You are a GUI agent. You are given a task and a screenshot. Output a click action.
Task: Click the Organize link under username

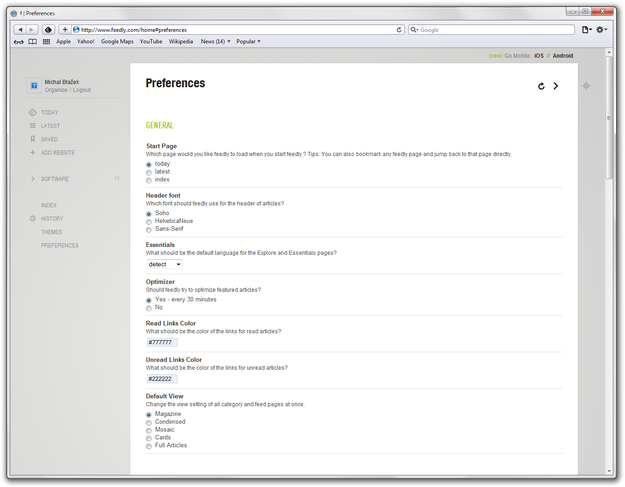(56, 90)
